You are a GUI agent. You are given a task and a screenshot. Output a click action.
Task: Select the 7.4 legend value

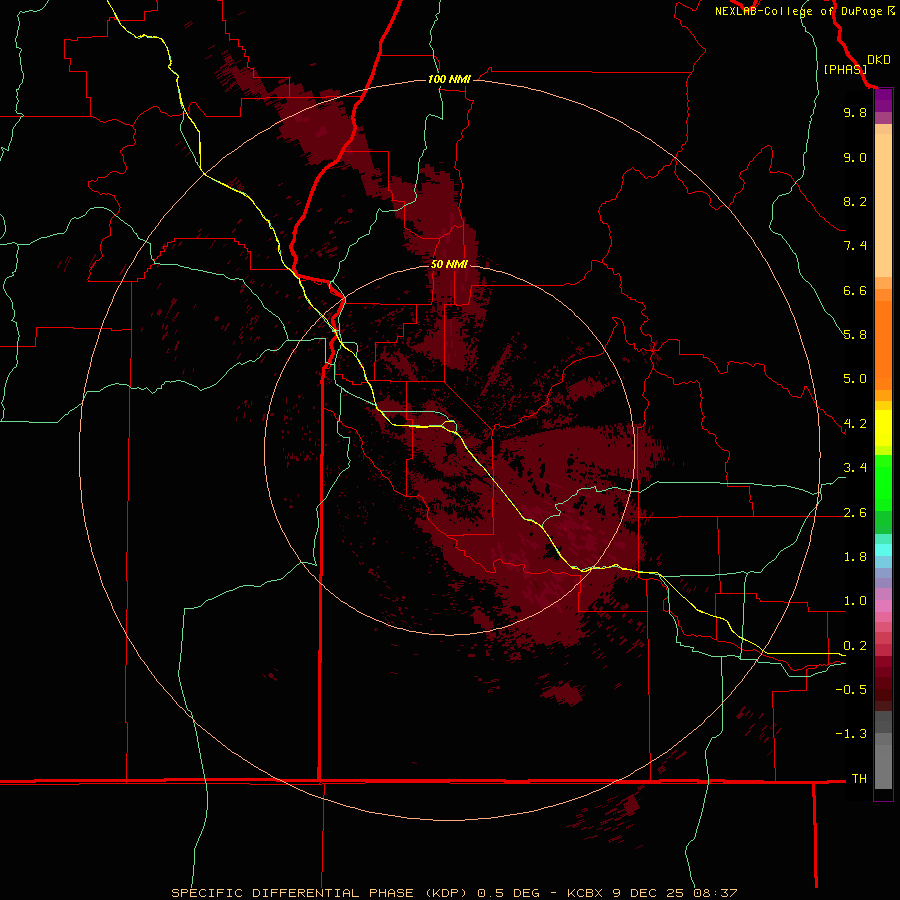click(x=855, y=246)
